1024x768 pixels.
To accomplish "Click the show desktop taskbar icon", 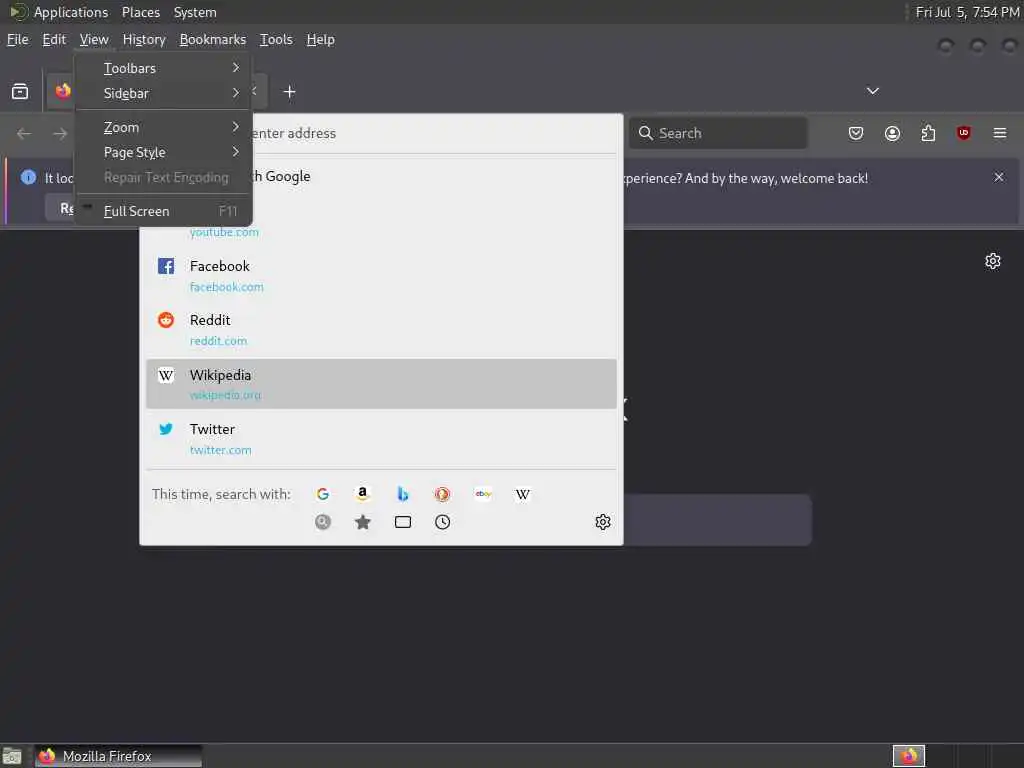I will coord(12,757).
